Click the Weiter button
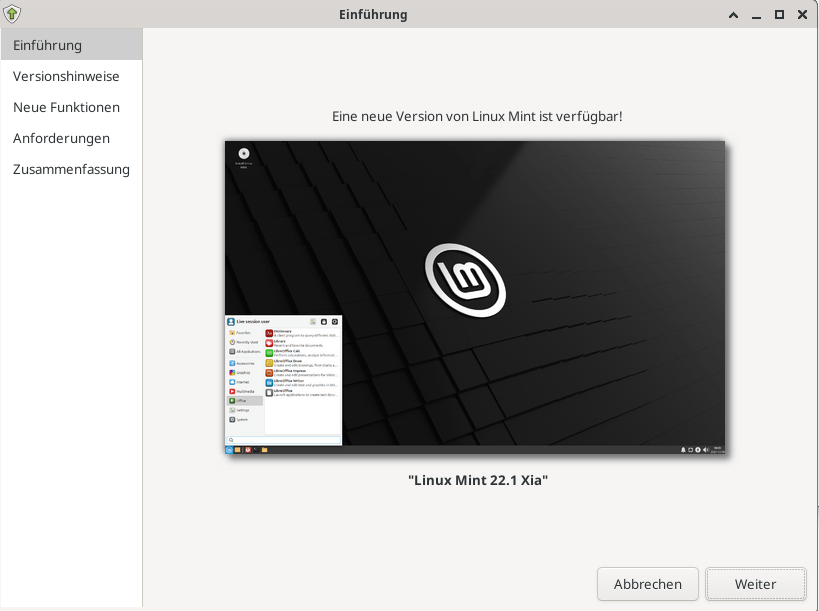Image resolution: width=819 pixels, height=611 pixels. (x=755, y=584)
